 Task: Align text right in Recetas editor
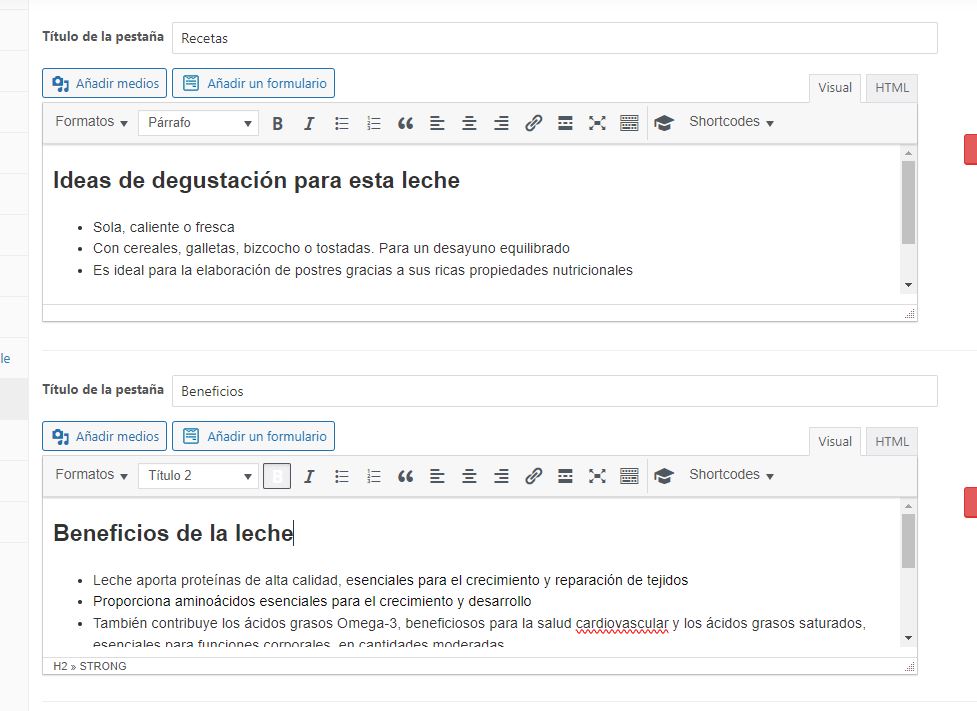(502, 123)
